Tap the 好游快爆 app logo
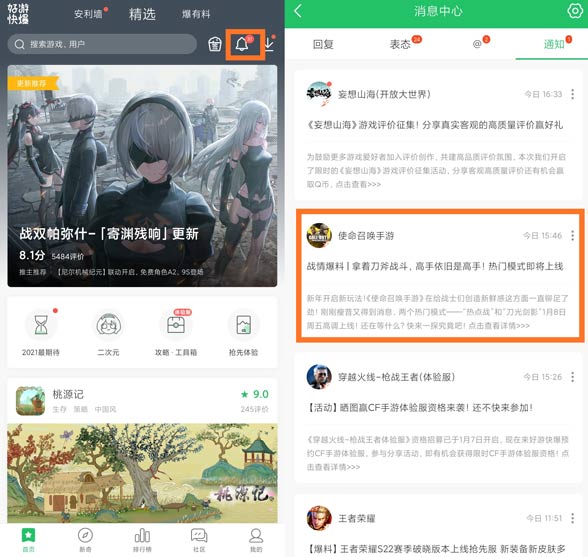This screenshot has width=588, height=557. click(x=18, y=14)
